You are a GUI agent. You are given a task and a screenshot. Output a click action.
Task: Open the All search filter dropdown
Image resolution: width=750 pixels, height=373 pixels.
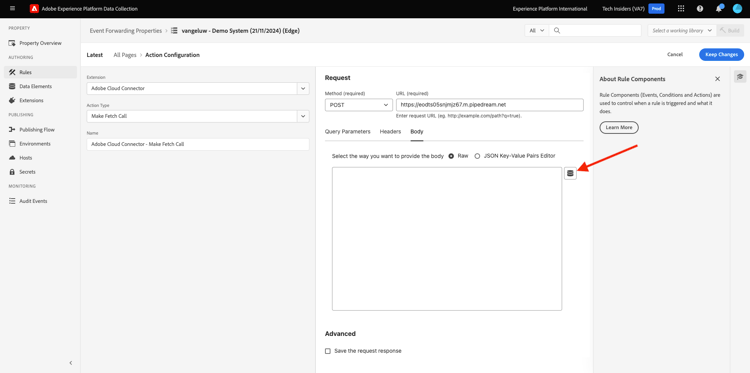click(537, 30)
